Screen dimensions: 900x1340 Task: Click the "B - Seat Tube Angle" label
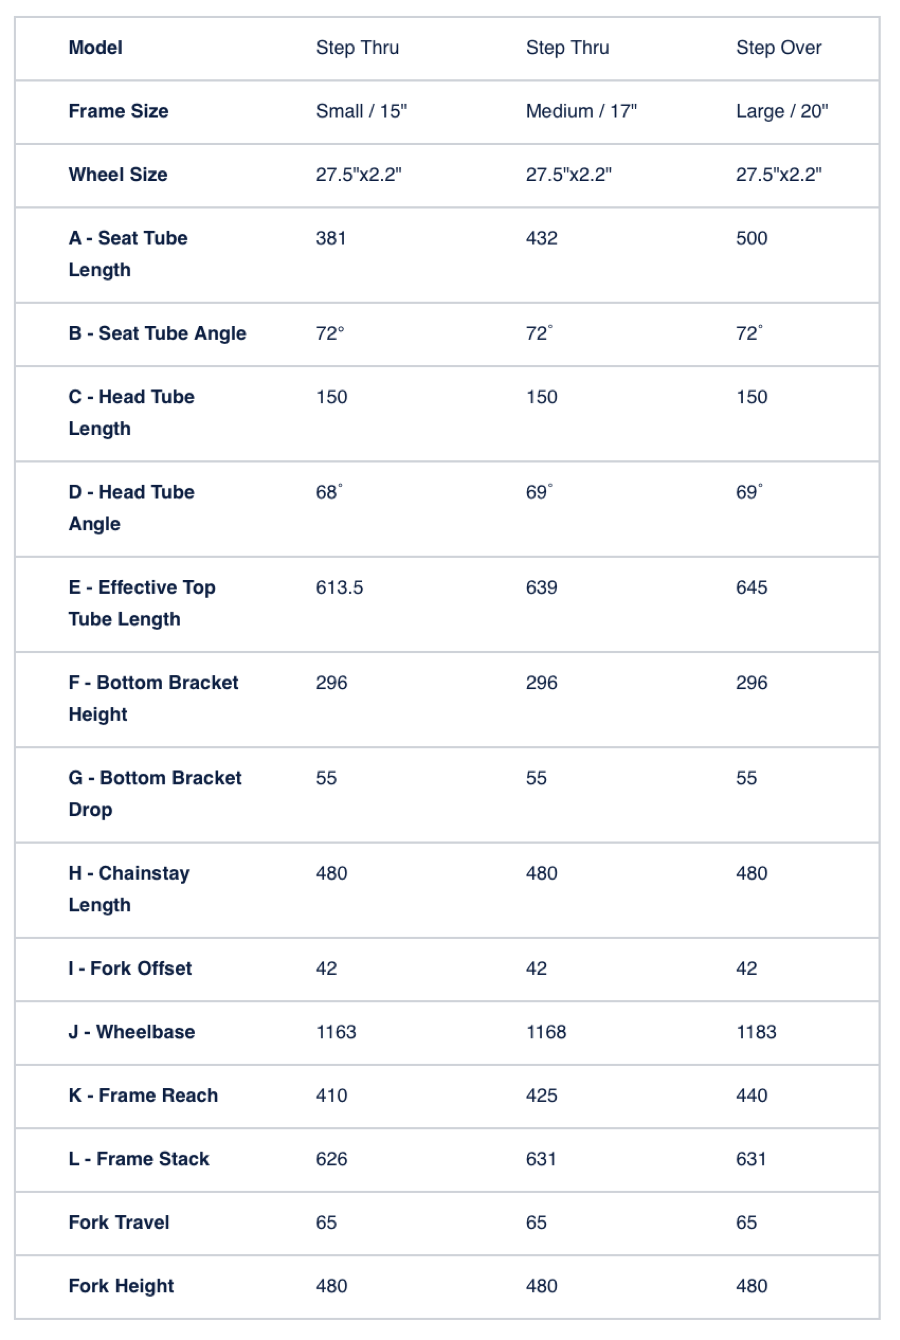pos(157,333)
